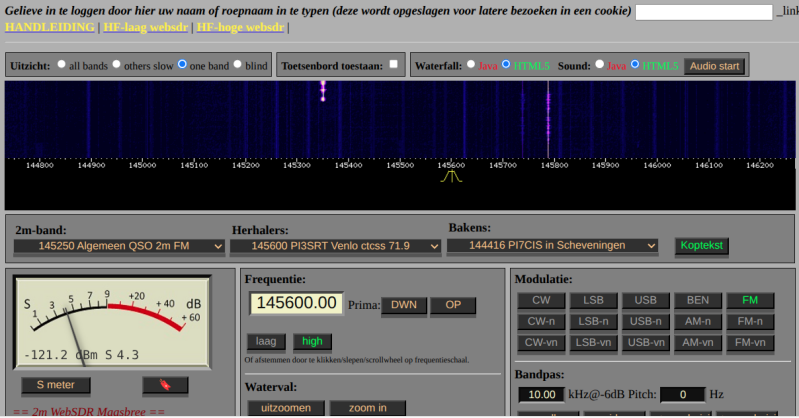Screen dimensions: 799x418
Task: Open the 2m-band frequency dropdown
Action: (119, 246)
